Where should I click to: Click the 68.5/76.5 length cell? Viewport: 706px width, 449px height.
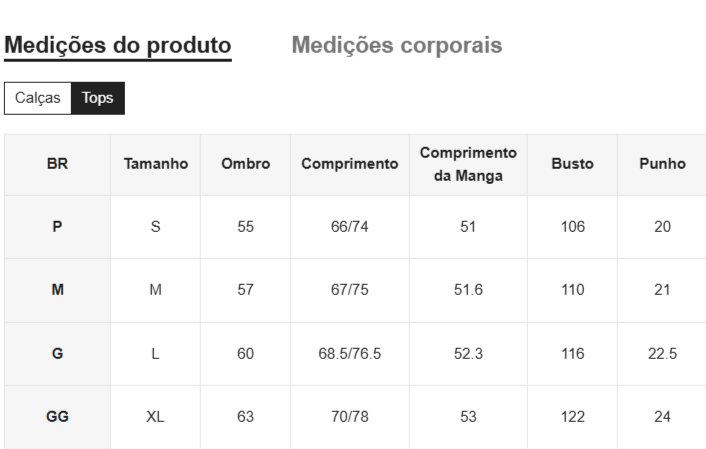(x=349, y=354)
